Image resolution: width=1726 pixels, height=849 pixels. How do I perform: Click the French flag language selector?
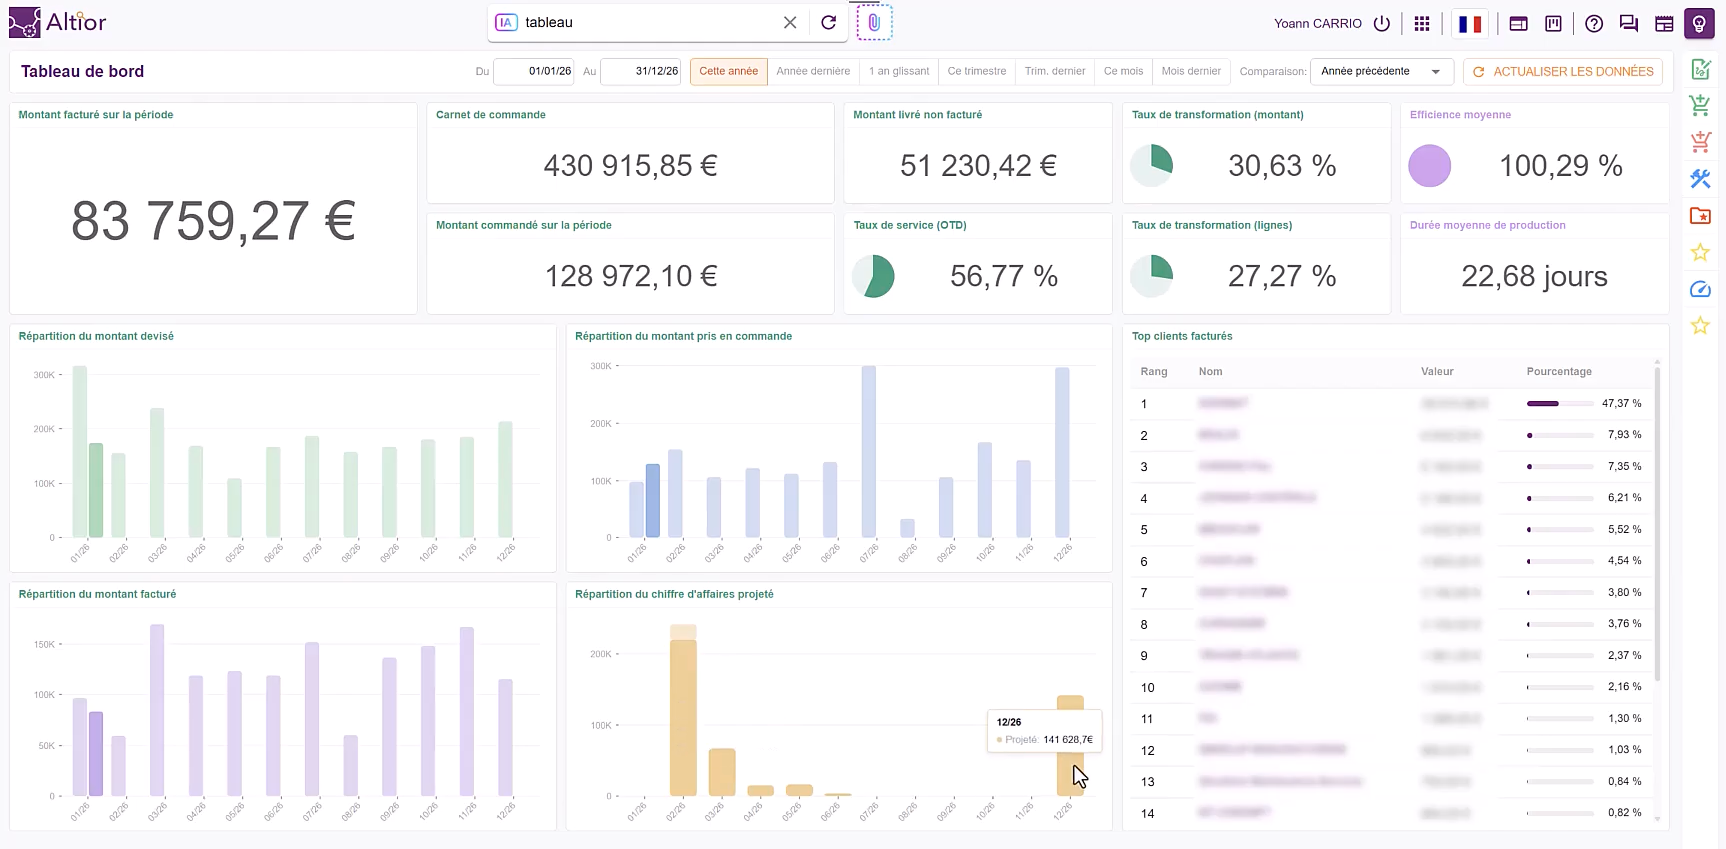point(1470,23)
